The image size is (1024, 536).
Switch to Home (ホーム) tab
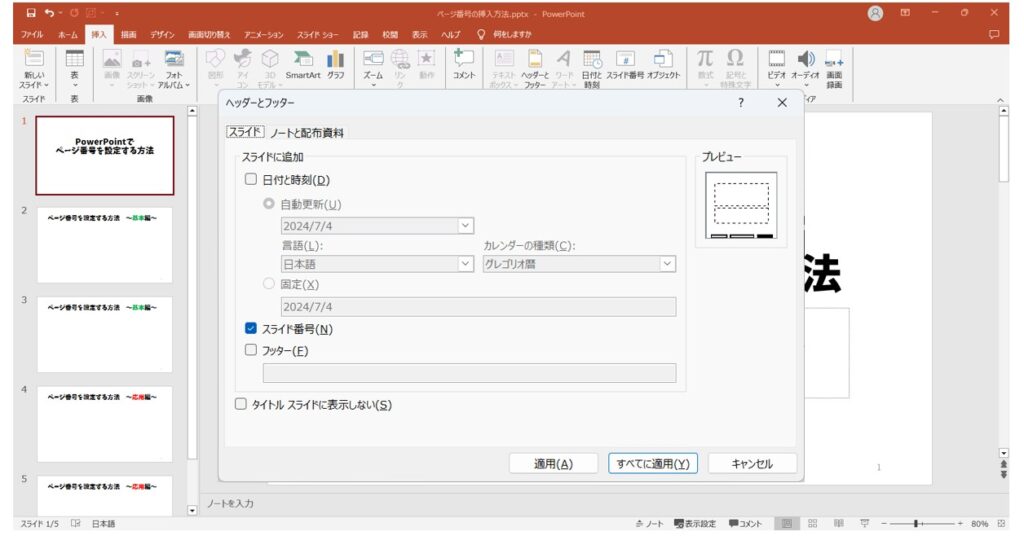(x=67, y=35)
